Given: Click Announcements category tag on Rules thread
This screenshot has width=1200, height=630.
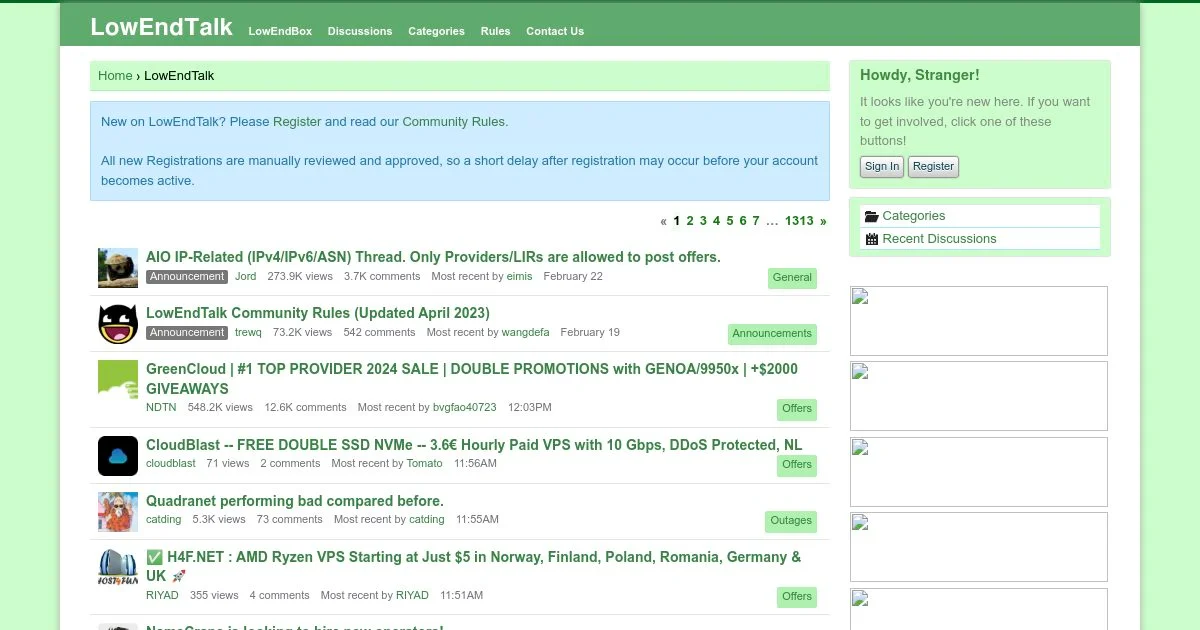Looking at the screenshot, I should pyautogui.click(x=772, y=334).
